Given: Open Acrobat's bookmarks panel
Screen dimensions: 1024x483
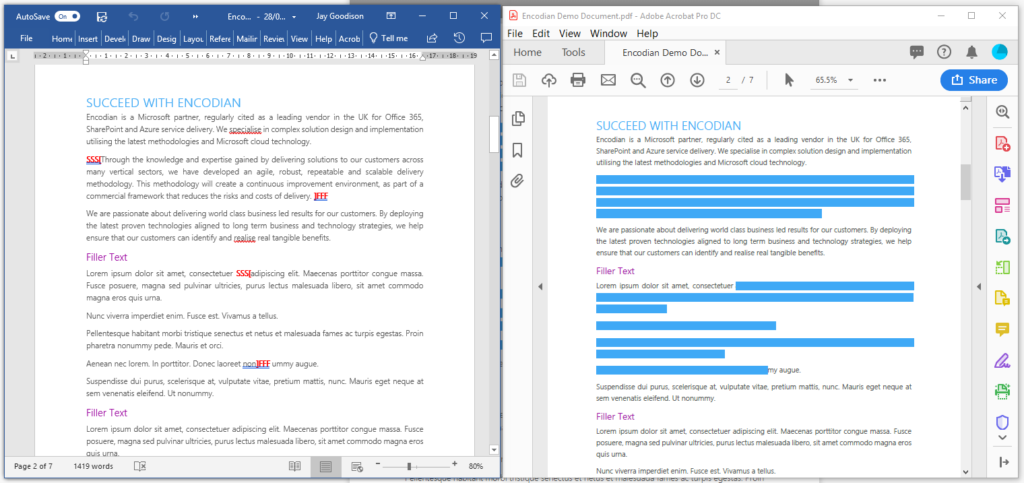Looking at the screenshot, I should (518, 150).
